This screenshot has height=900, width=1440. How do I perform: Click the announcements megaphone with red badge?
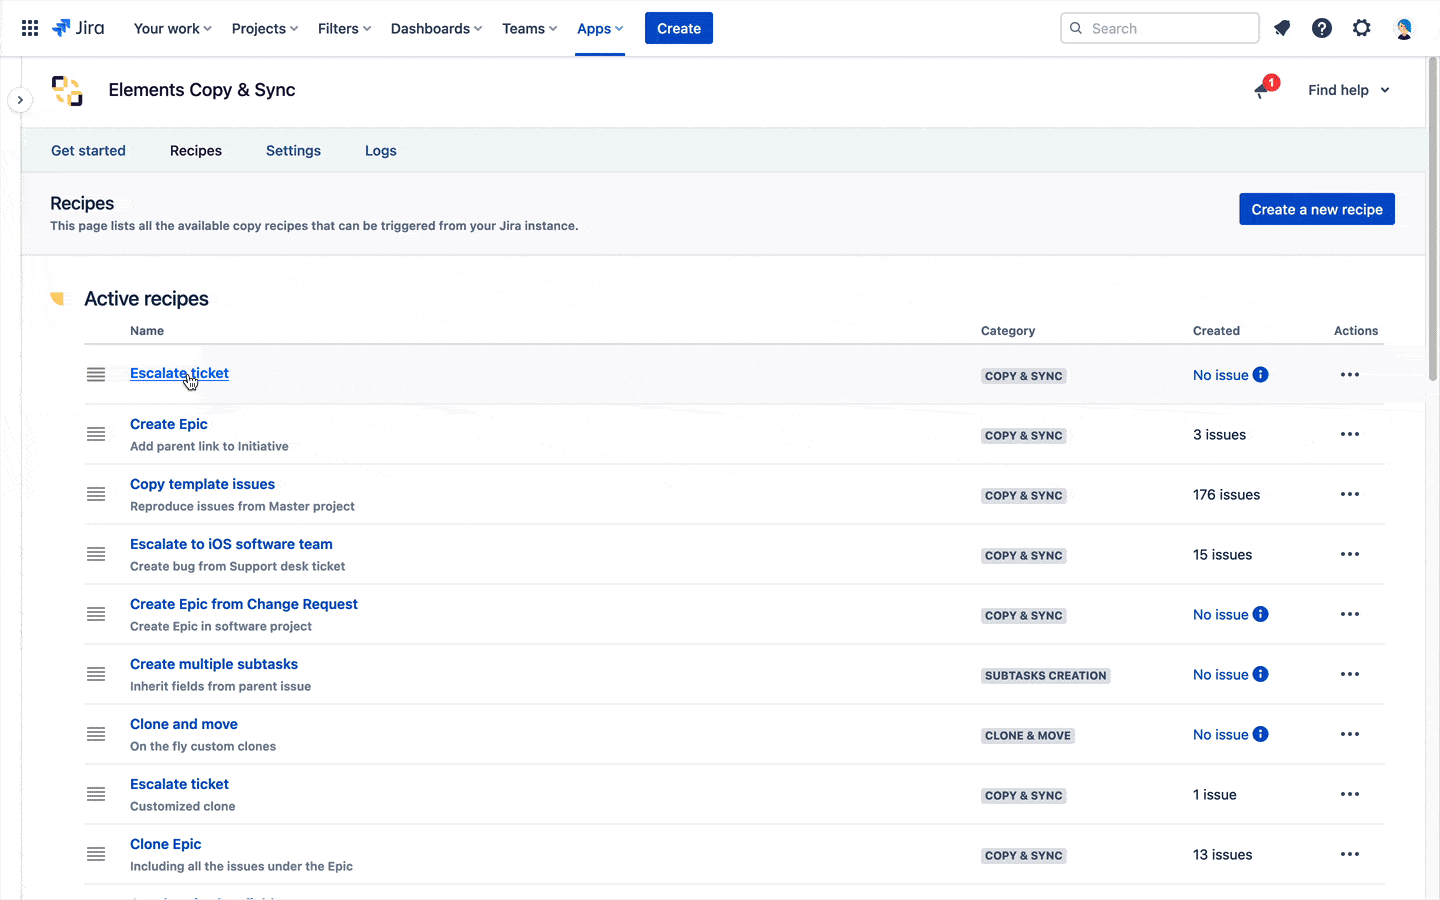coord(1264,90)
